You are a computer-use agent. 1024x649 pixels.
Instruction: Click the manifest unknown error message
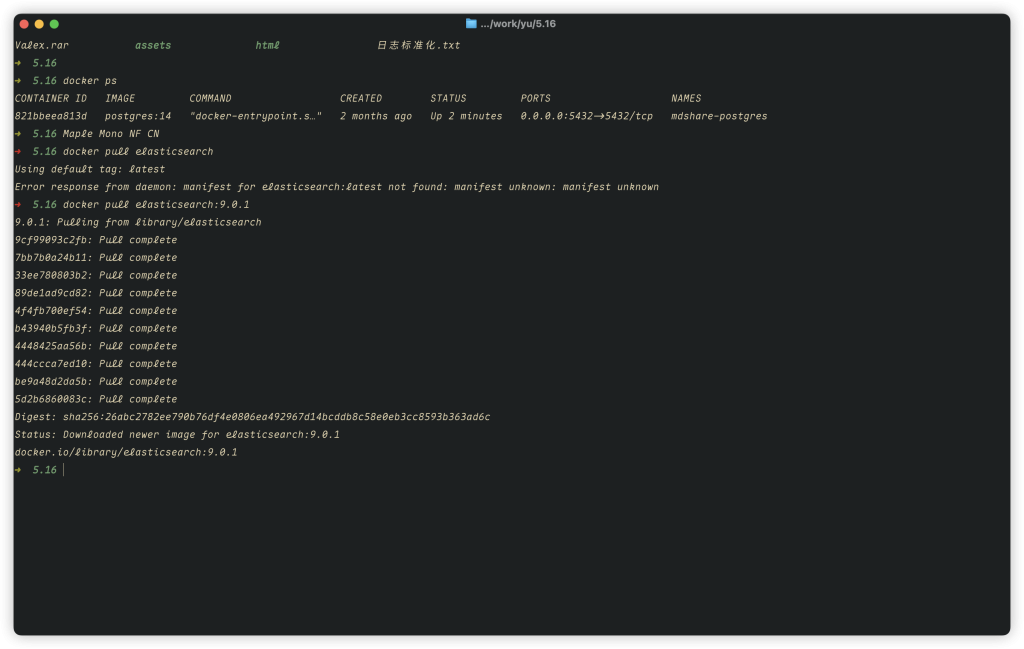(x=336, y=187)
